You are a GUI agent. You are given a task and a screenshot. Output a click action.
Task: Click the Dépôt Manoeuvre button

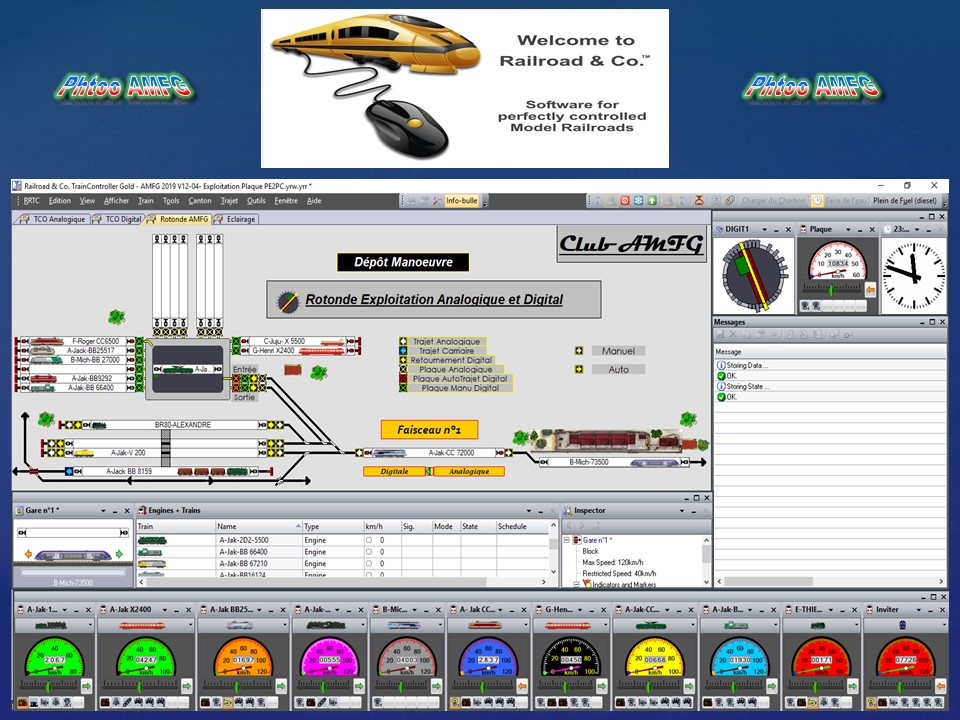click(x=403, y=262)
